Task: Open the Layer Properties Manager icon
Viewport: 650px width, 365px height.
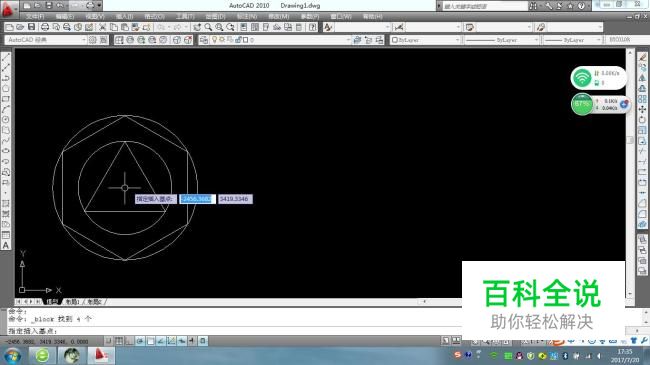Action: coord(204,40)
